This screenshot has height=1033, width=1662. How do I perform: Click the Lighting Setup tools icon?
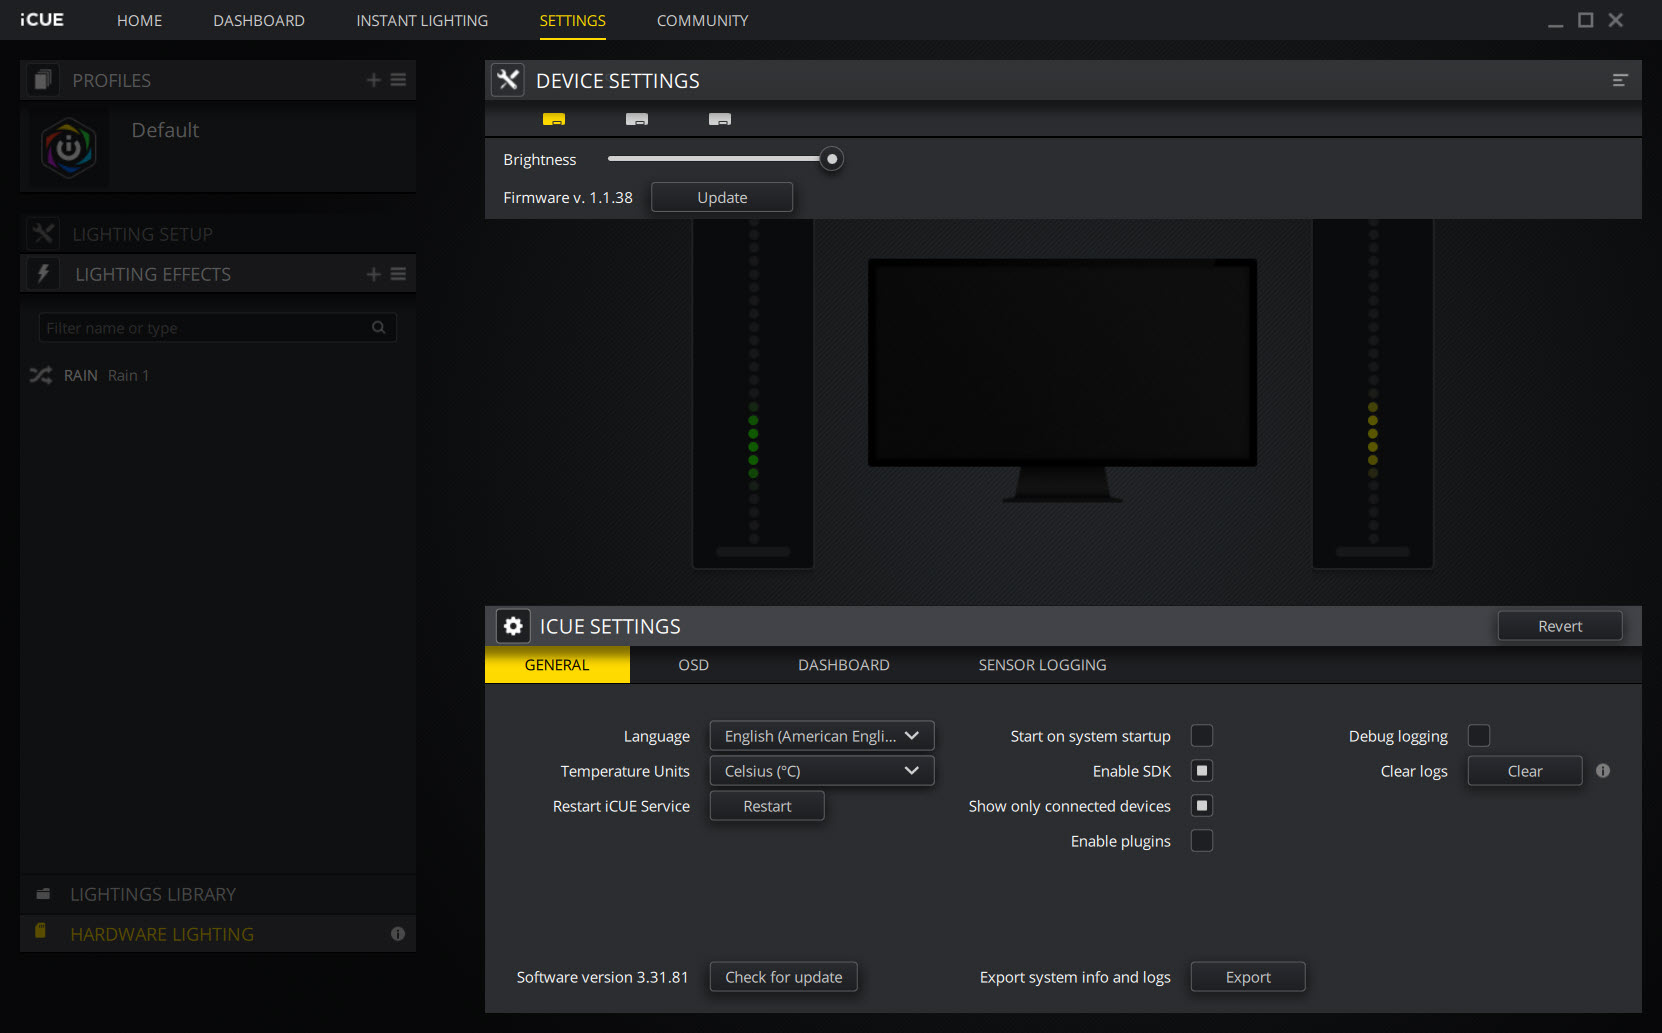[x=43, y=234]
